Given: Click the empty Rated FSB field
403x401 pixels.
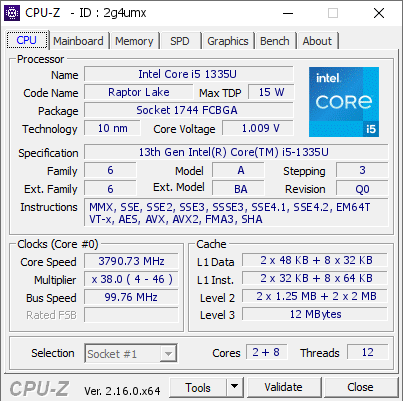Looking at the screenshot, I should pyautogui.click(x=131, y=315).
